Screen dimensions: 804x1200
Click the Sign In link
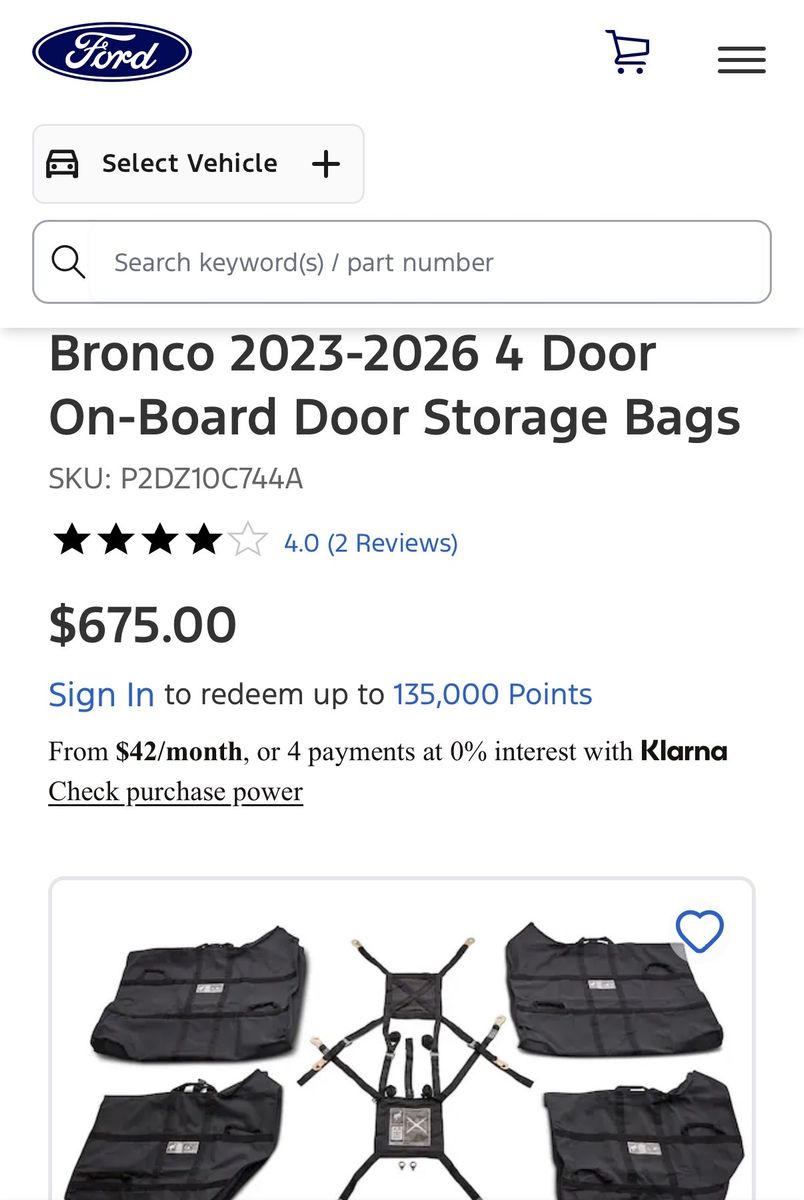(101, 694)
